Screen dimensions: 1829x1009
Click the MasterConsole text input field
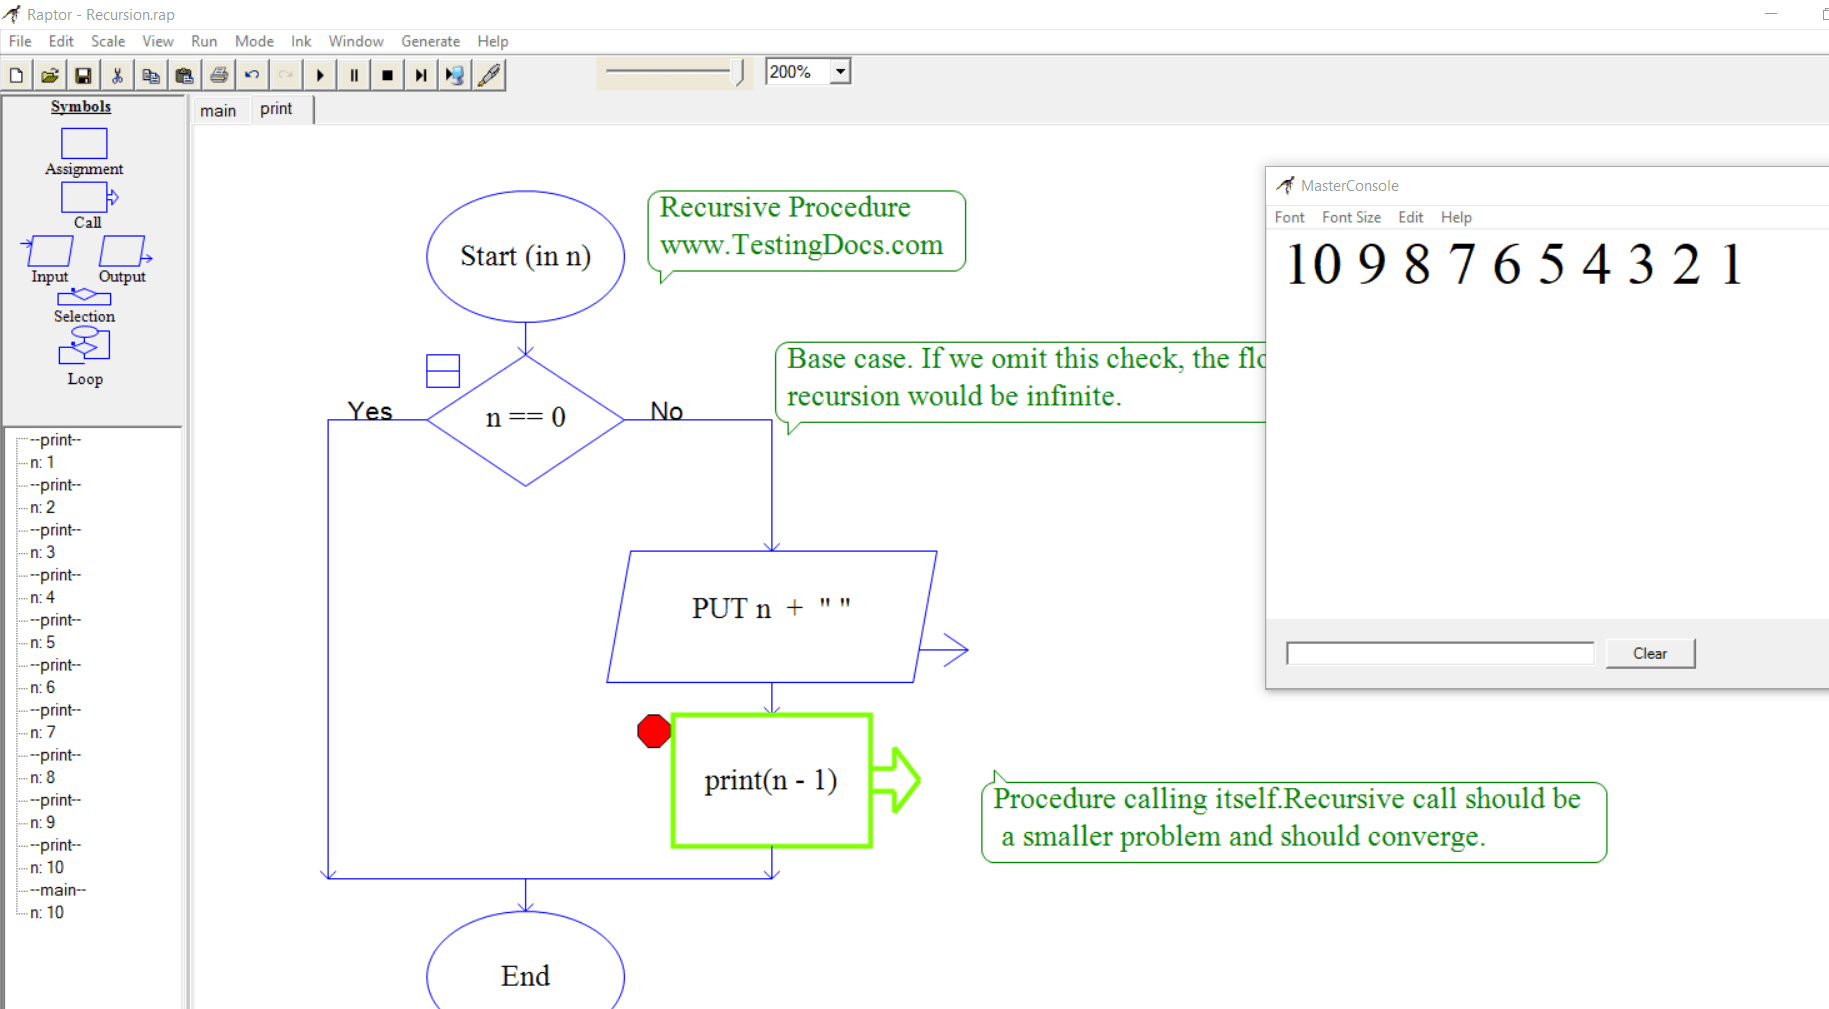1439,653
